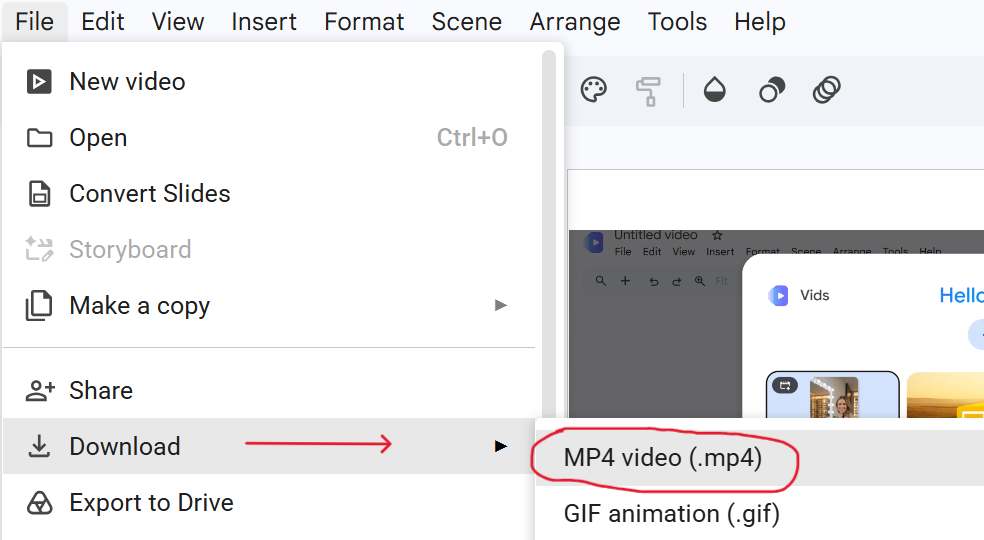
Task: Expand the Download submenu arrow
Action: [x=500, y=446]
